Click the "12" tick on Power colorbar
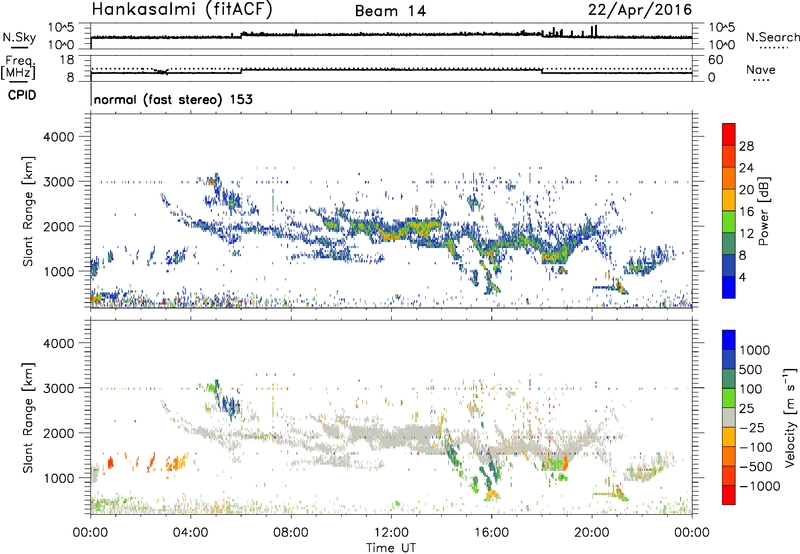Image resolution: width=800 pixels, height=554 pixels. tap(746, 234)
